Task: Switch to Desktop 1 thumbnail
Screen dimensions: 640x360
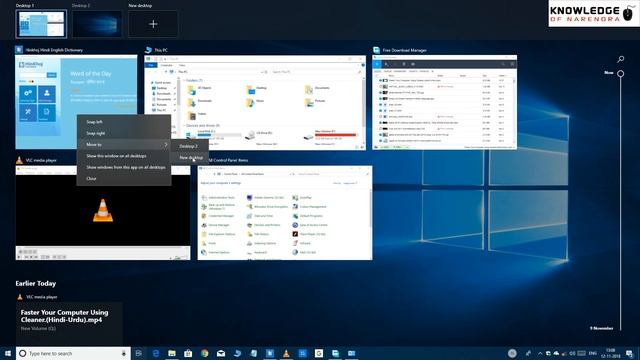Action: click(x=41, y=24)
